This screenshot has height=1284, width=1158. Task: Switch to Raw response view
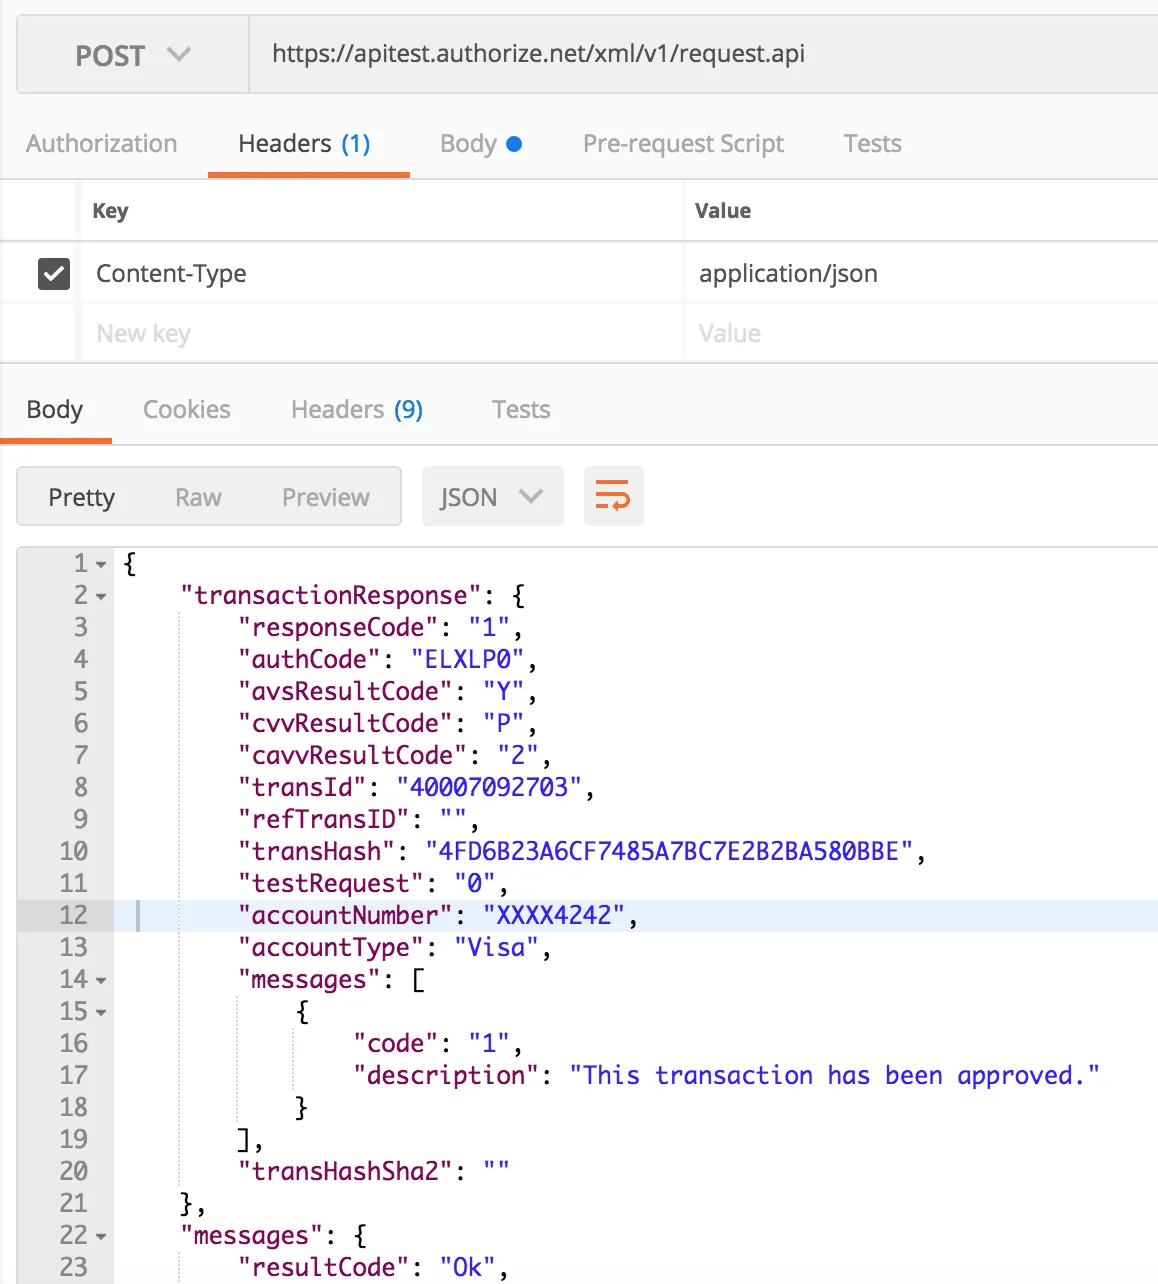tap(198, 497)
